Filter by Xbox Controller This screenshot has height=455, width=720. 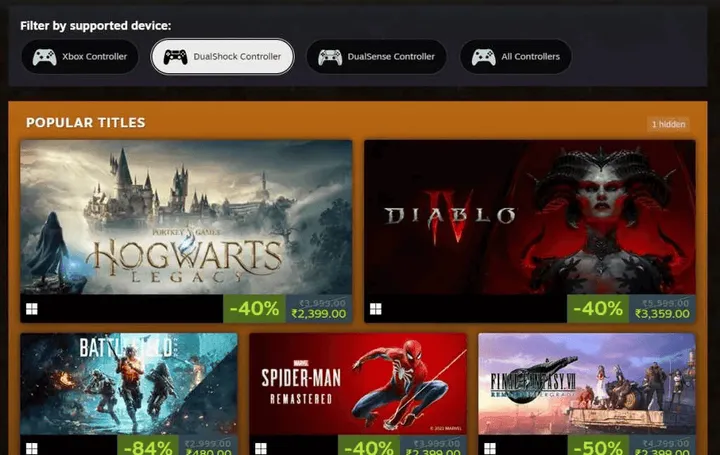tap(80, 57)
